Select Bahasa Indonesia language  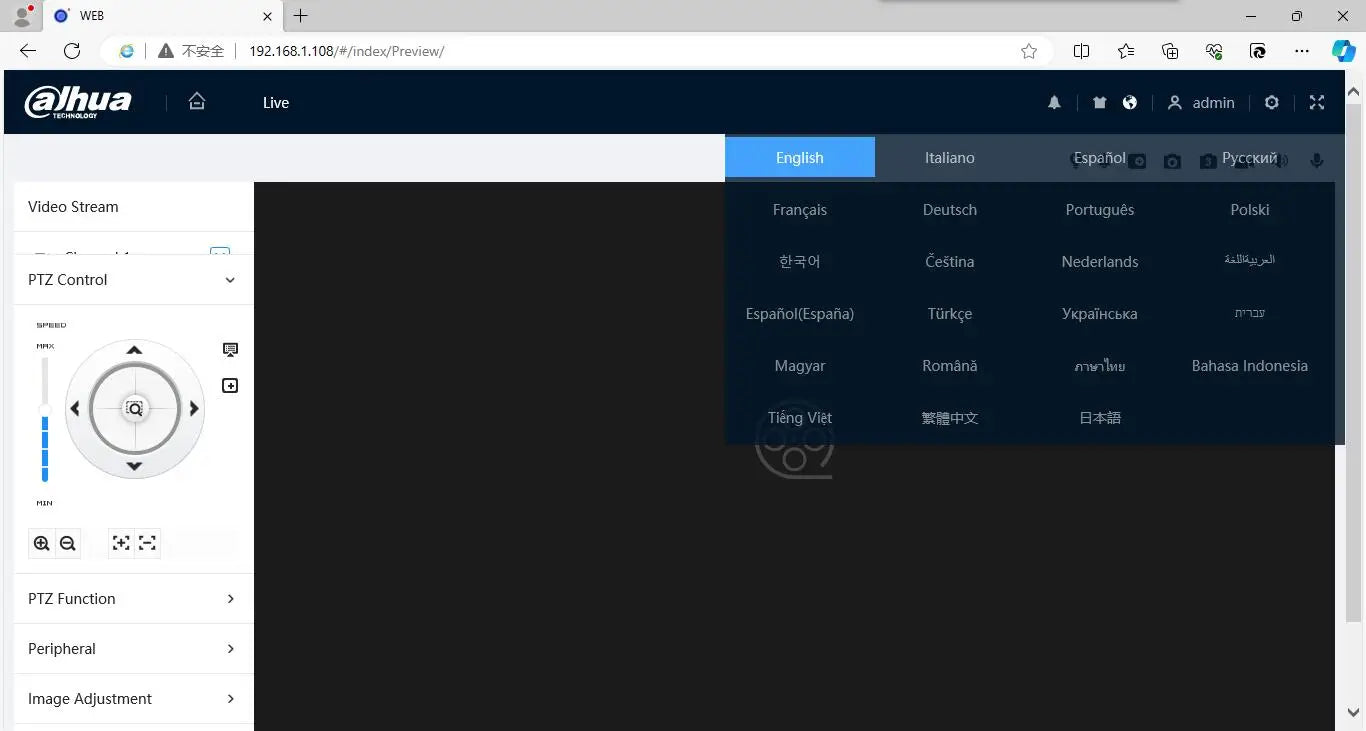(x=1250, y=365)
